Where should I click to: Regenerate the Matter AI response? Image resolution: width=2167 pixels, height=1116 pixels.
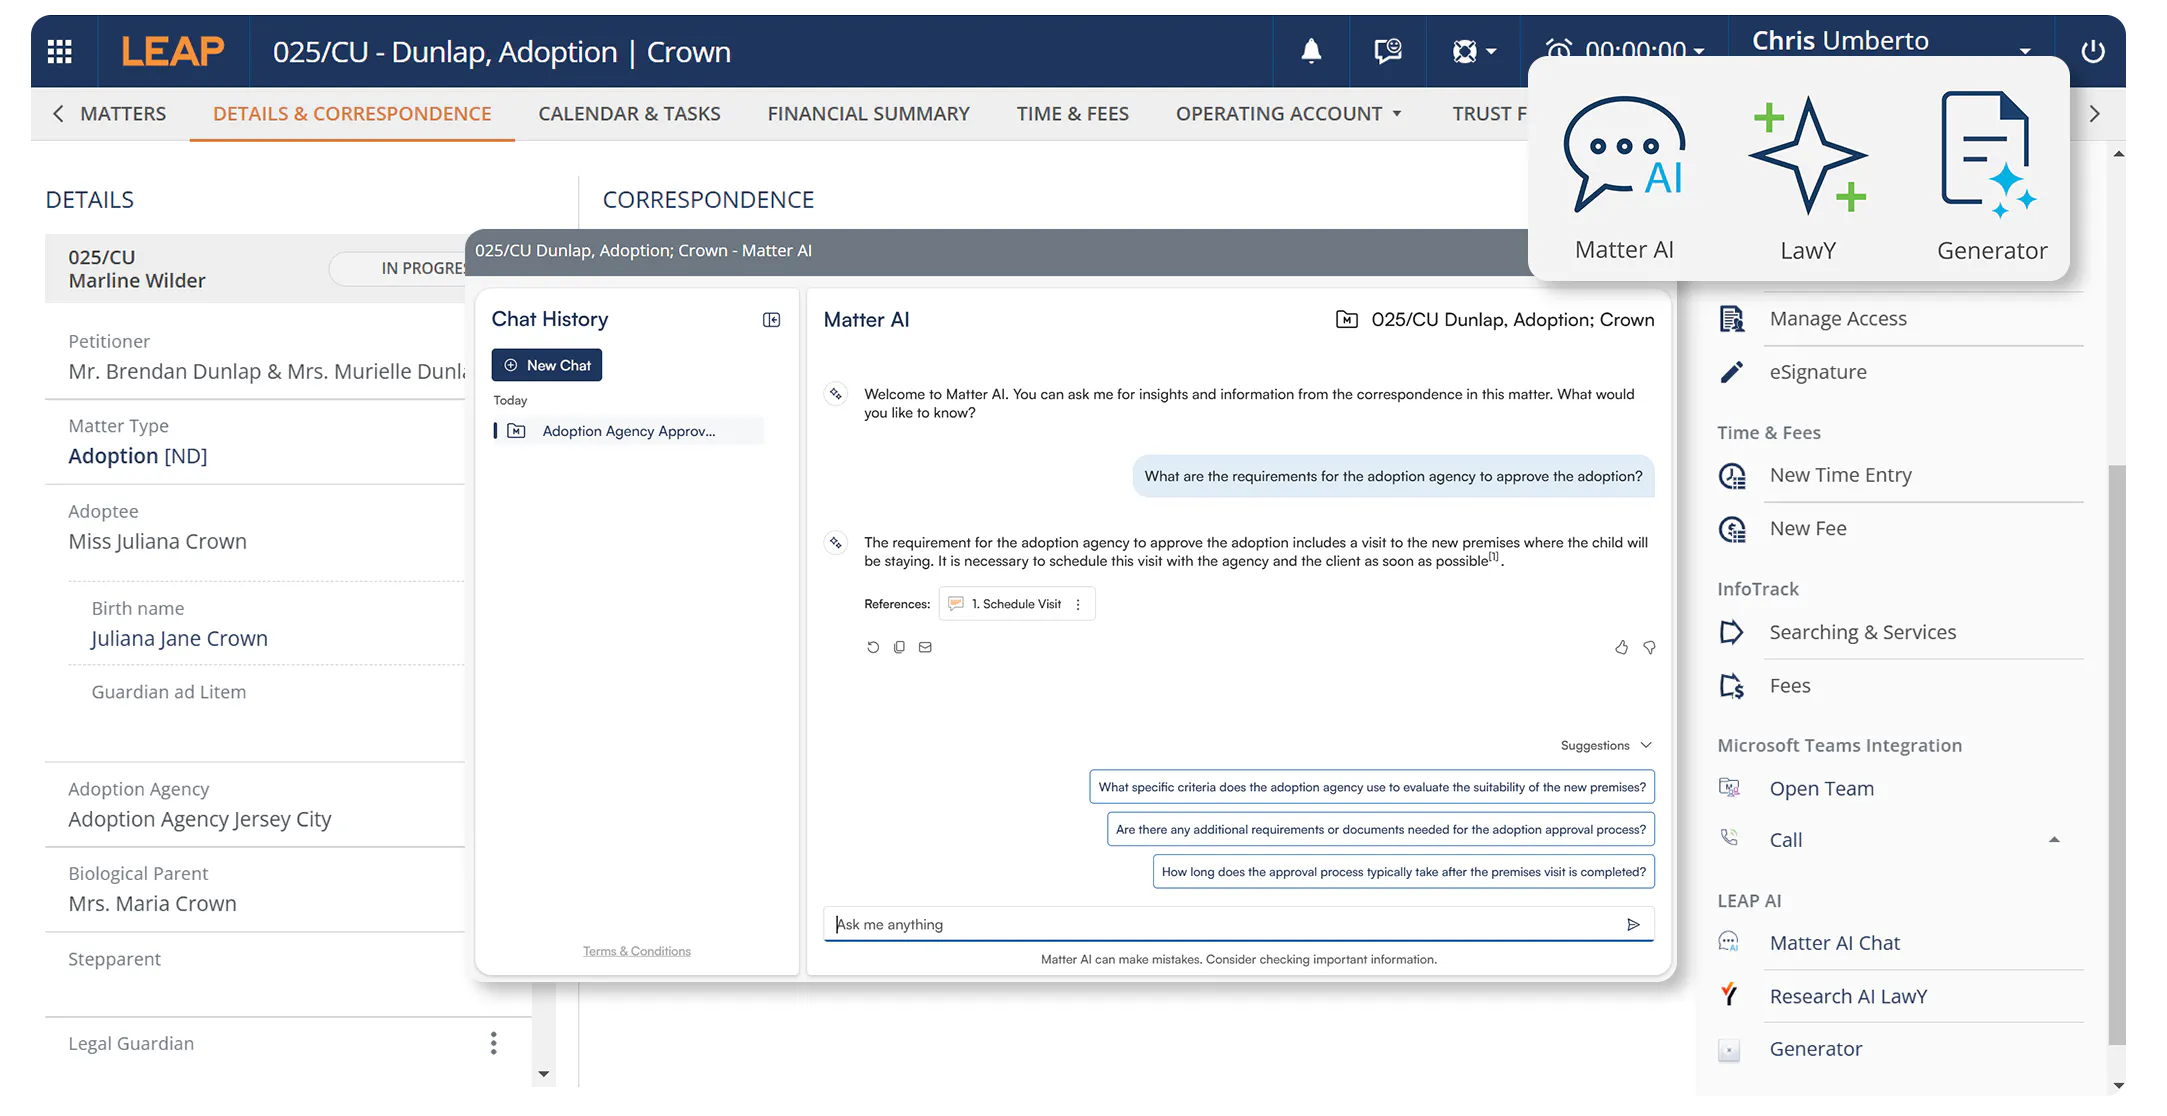tap(873, 647)
